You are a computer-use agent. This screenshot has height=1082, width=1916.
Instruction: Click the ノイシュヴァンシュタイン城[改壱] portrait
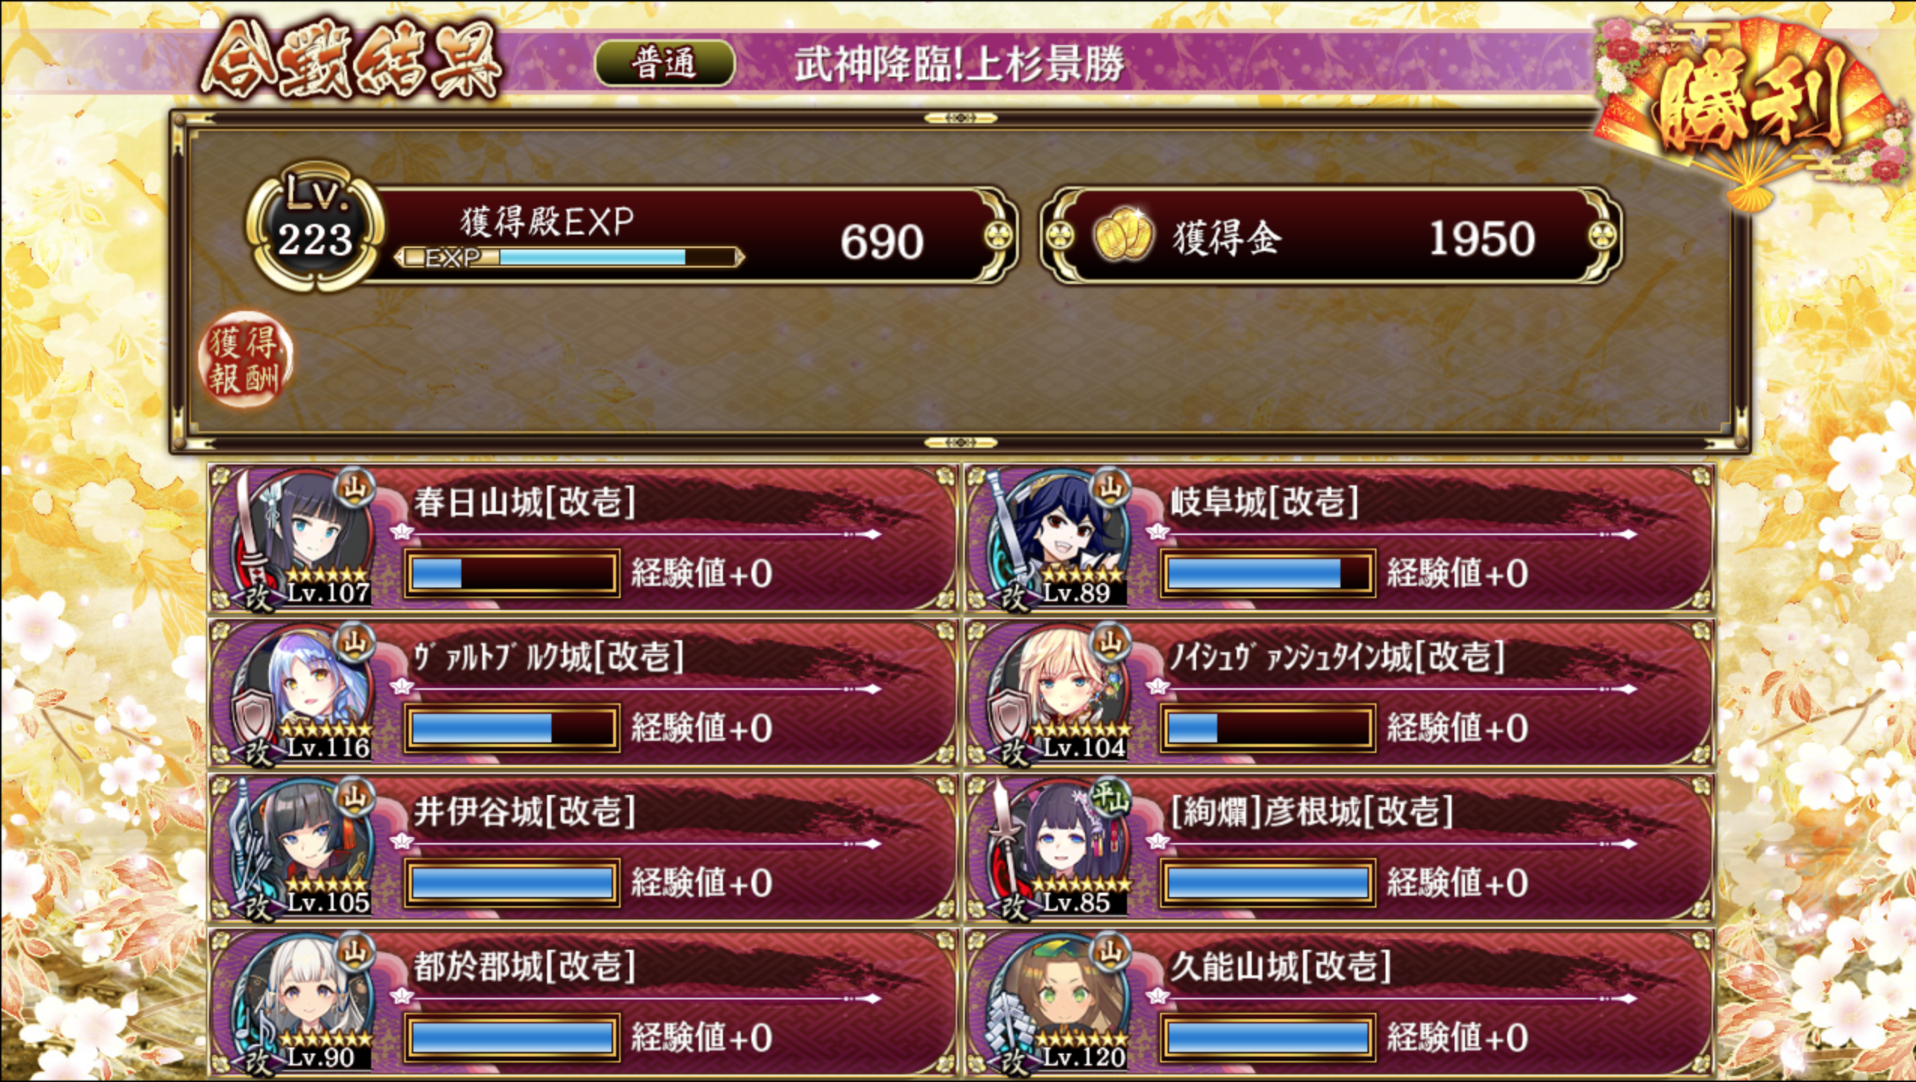1058,692
